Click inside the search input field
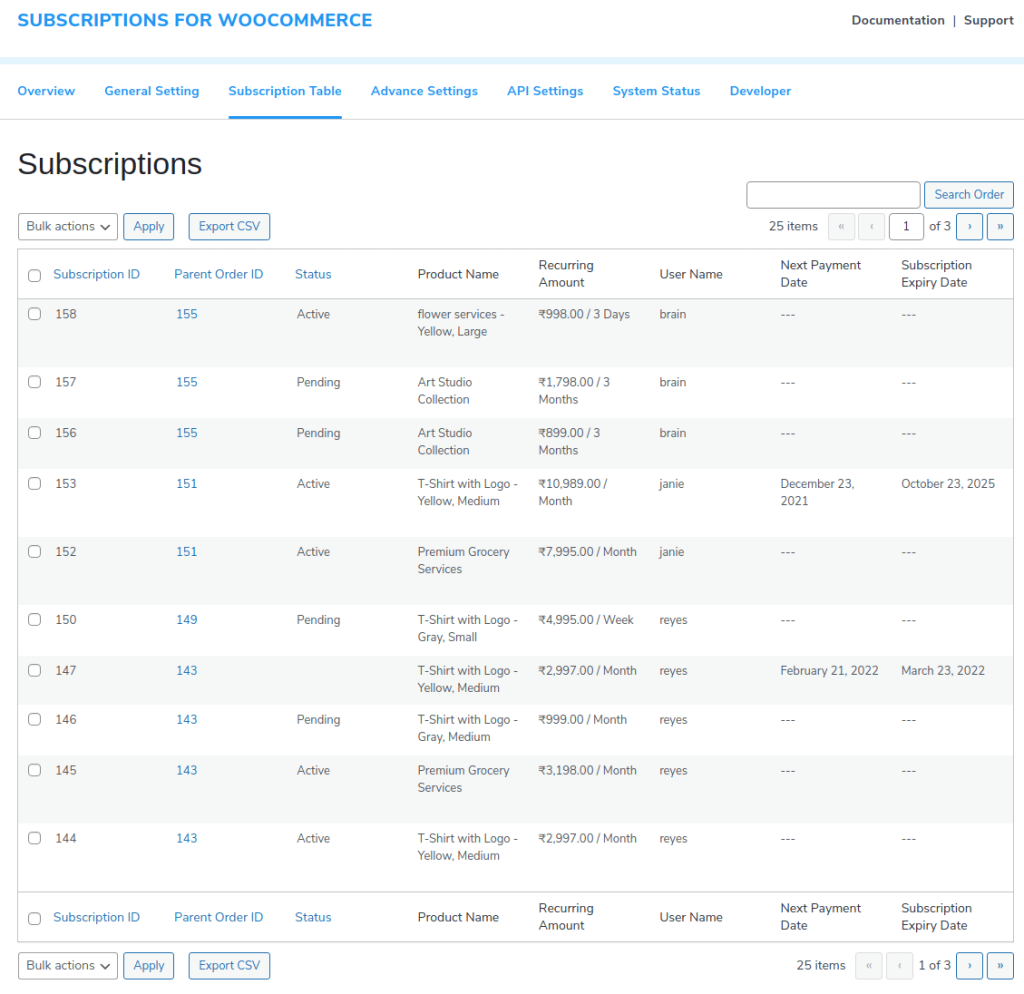The height and width of the screenshot is (994, 1024). click(832, 194)
